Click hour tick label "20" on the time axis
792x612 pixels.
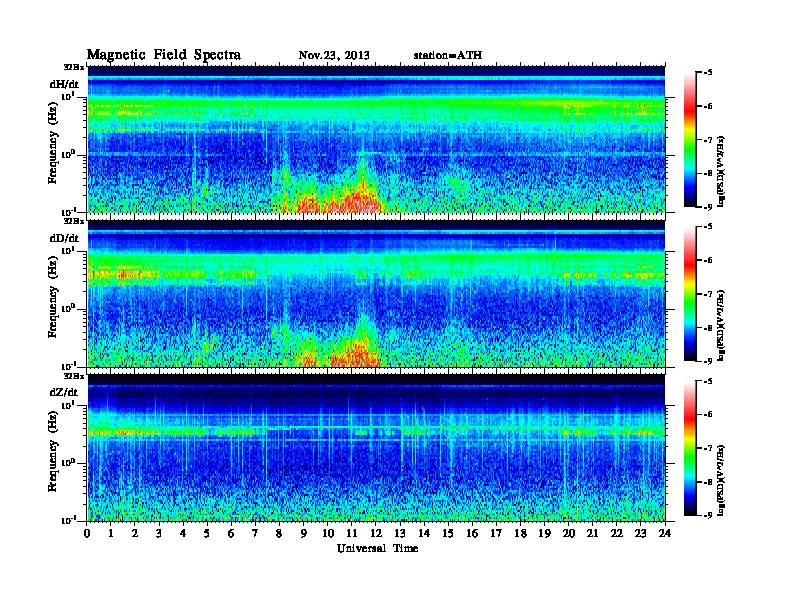[568, 534]
